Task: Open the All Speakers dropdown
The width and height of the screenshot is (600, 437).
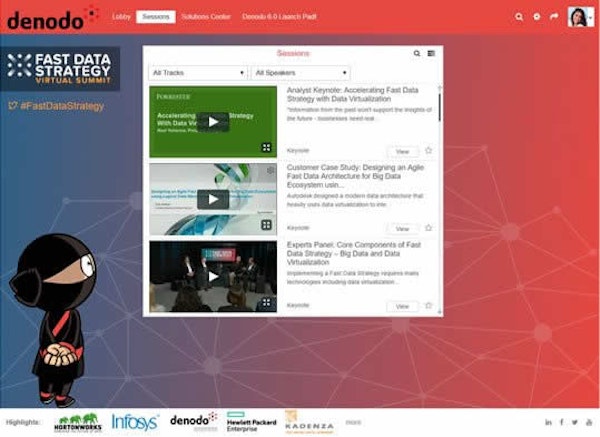Action: (300, 73)
